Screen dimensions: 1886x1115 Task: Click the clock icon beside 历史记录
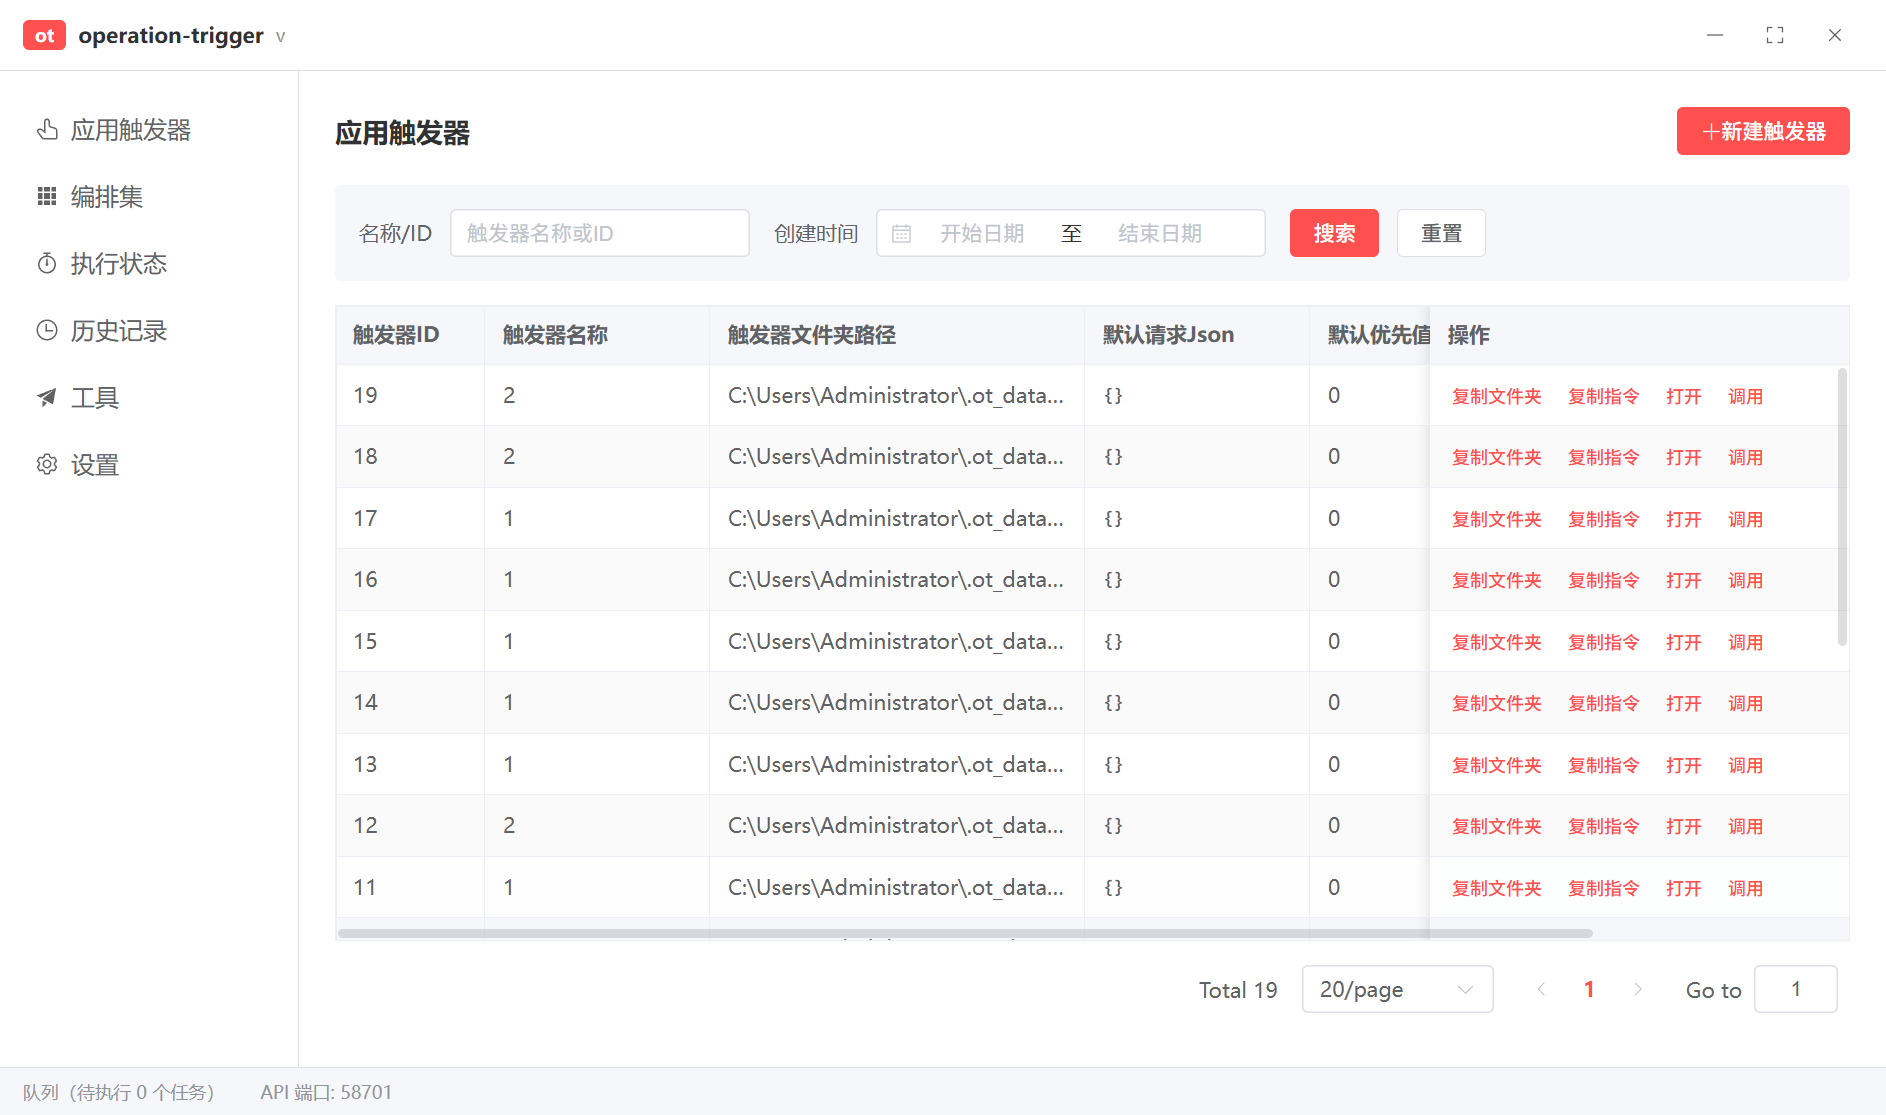pos(47,331)
